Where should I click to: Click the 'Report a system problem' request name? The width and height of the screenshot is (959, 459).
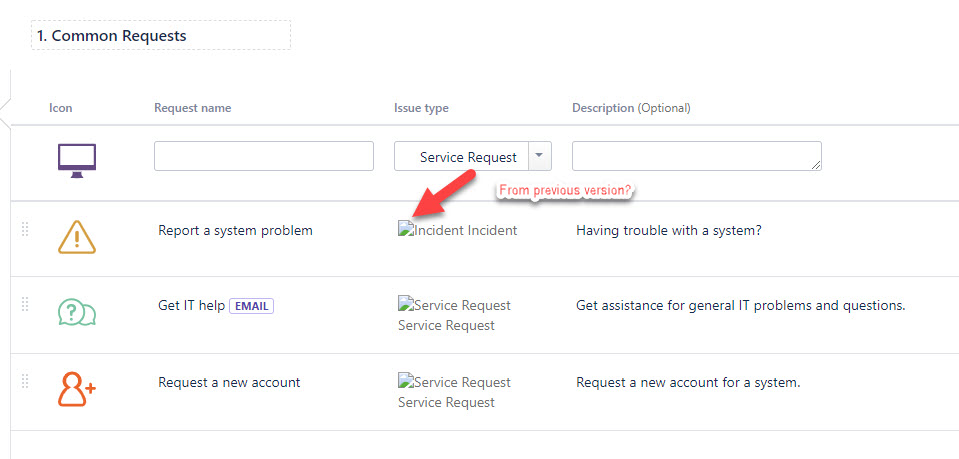pyautogui.click(x=235, y=230)
